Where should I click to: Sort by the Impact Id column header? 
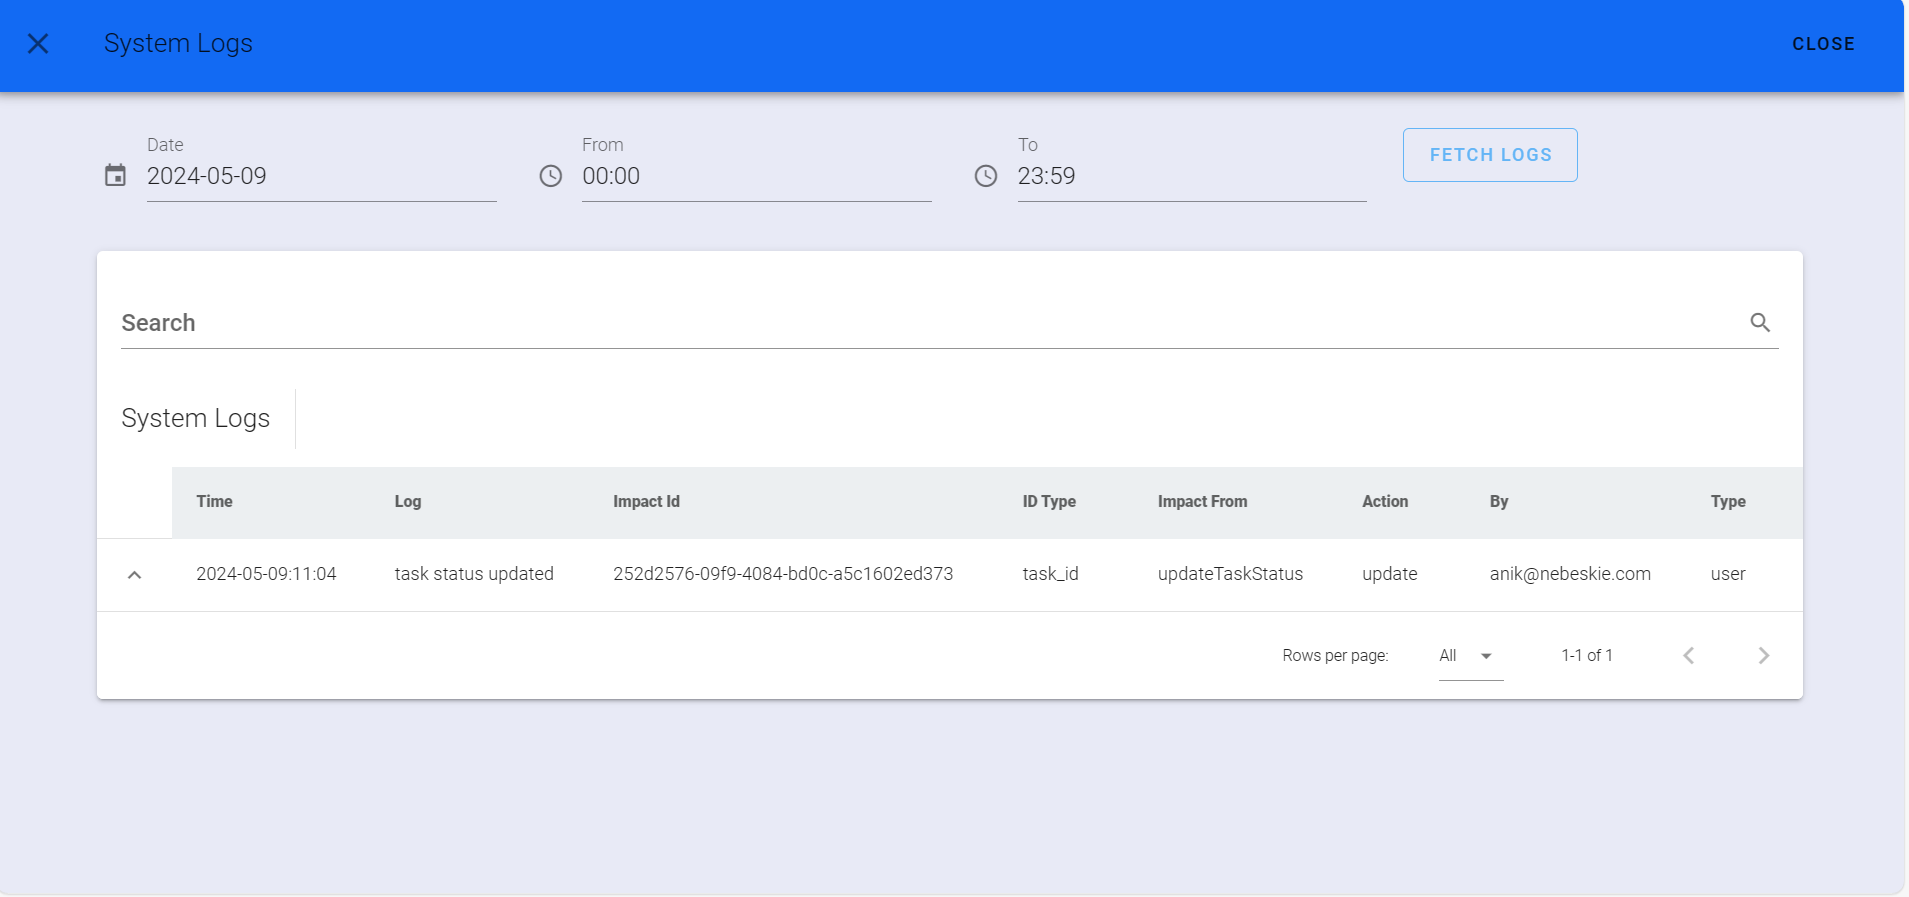coord(646,502)
